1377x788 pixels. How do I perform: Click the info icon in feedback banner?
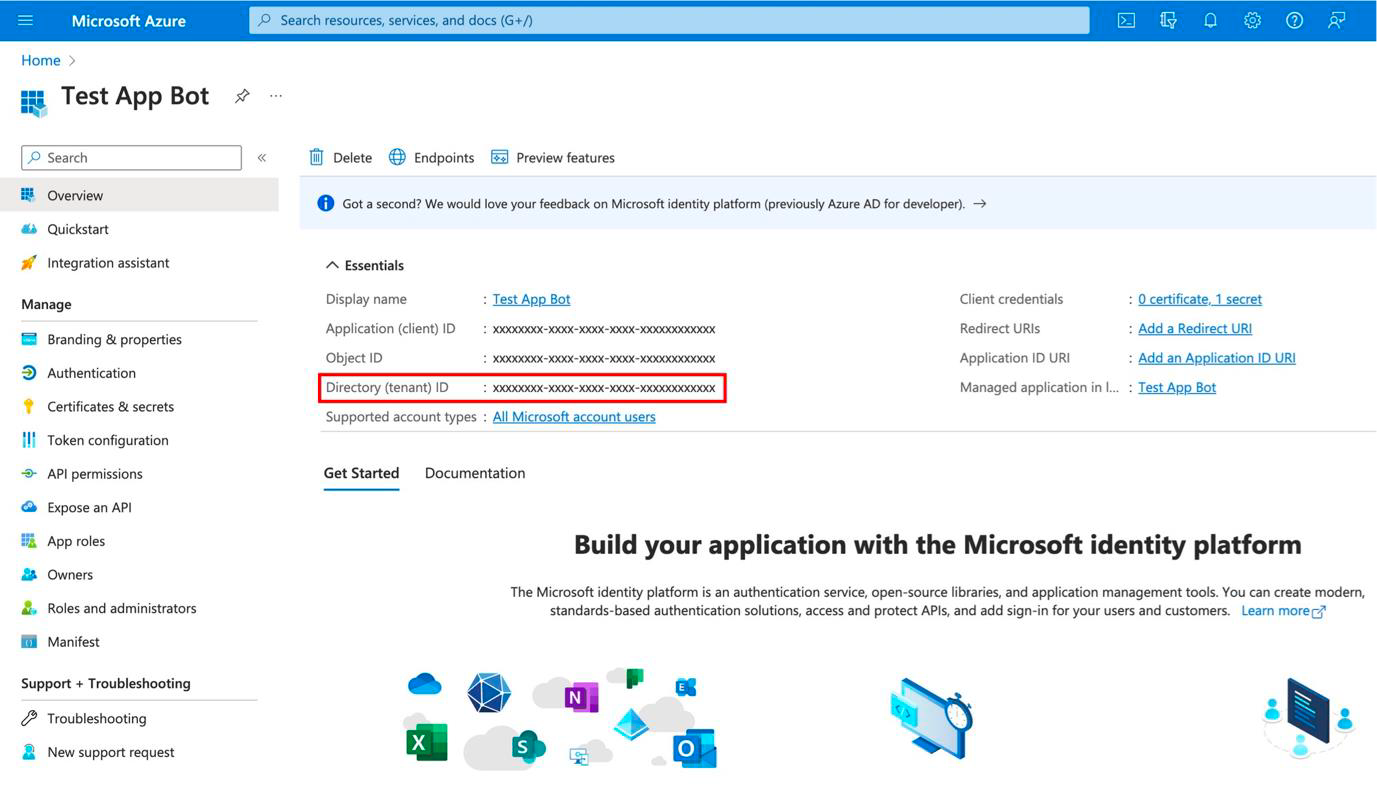click(x=325, y=203)
